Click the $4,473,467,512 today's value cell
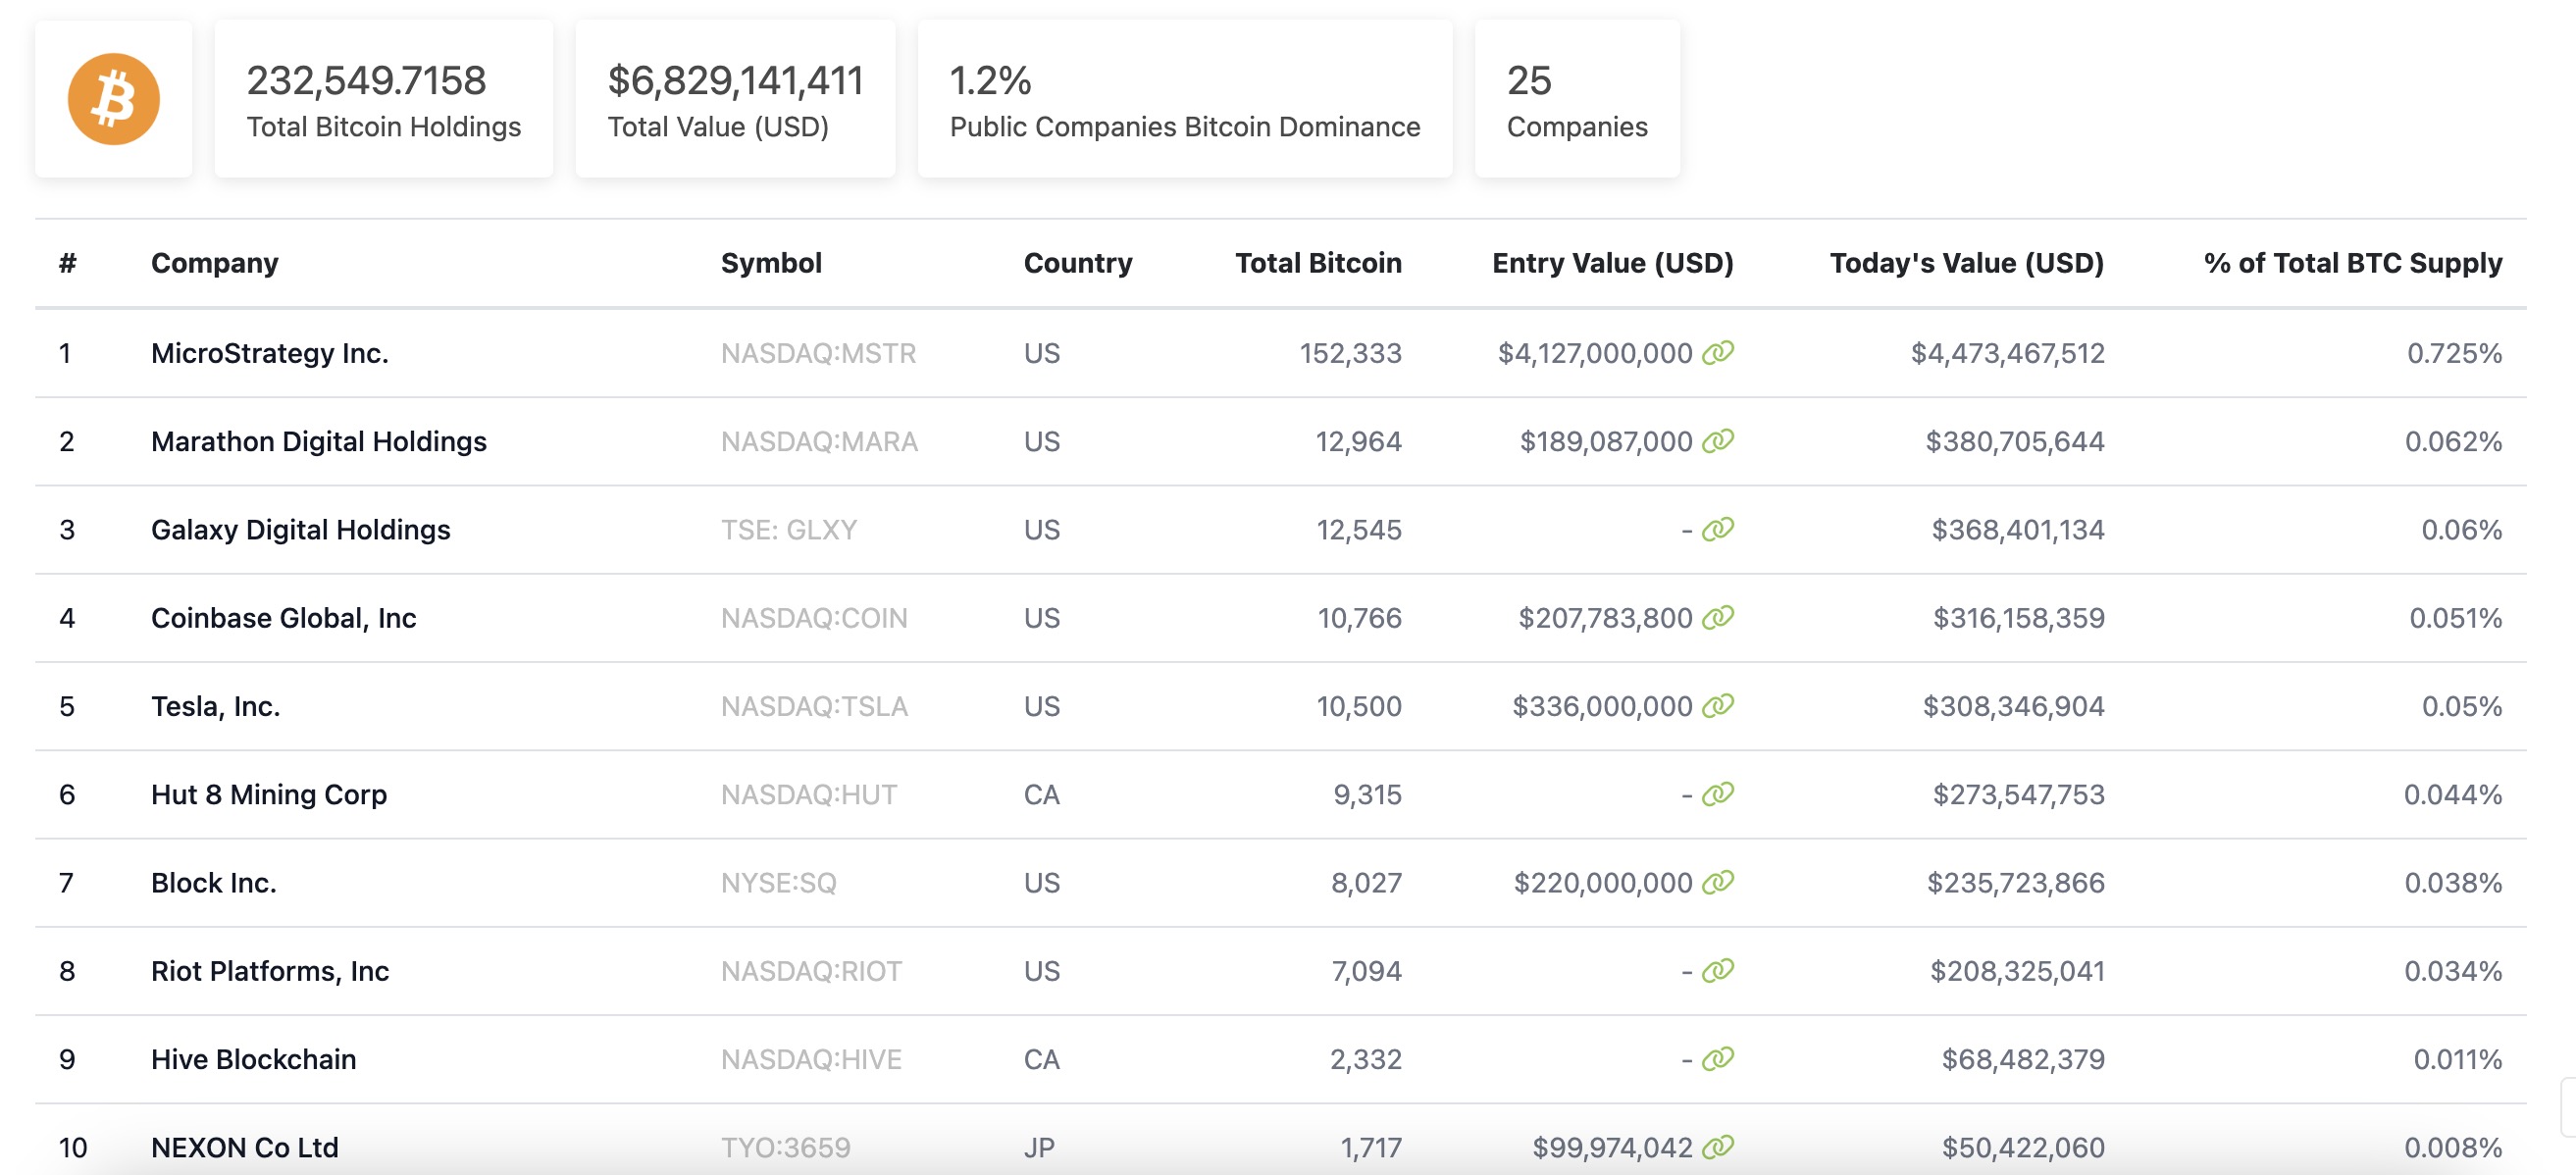Screen dimensions: 2576x1175 tap(2007, 353)
